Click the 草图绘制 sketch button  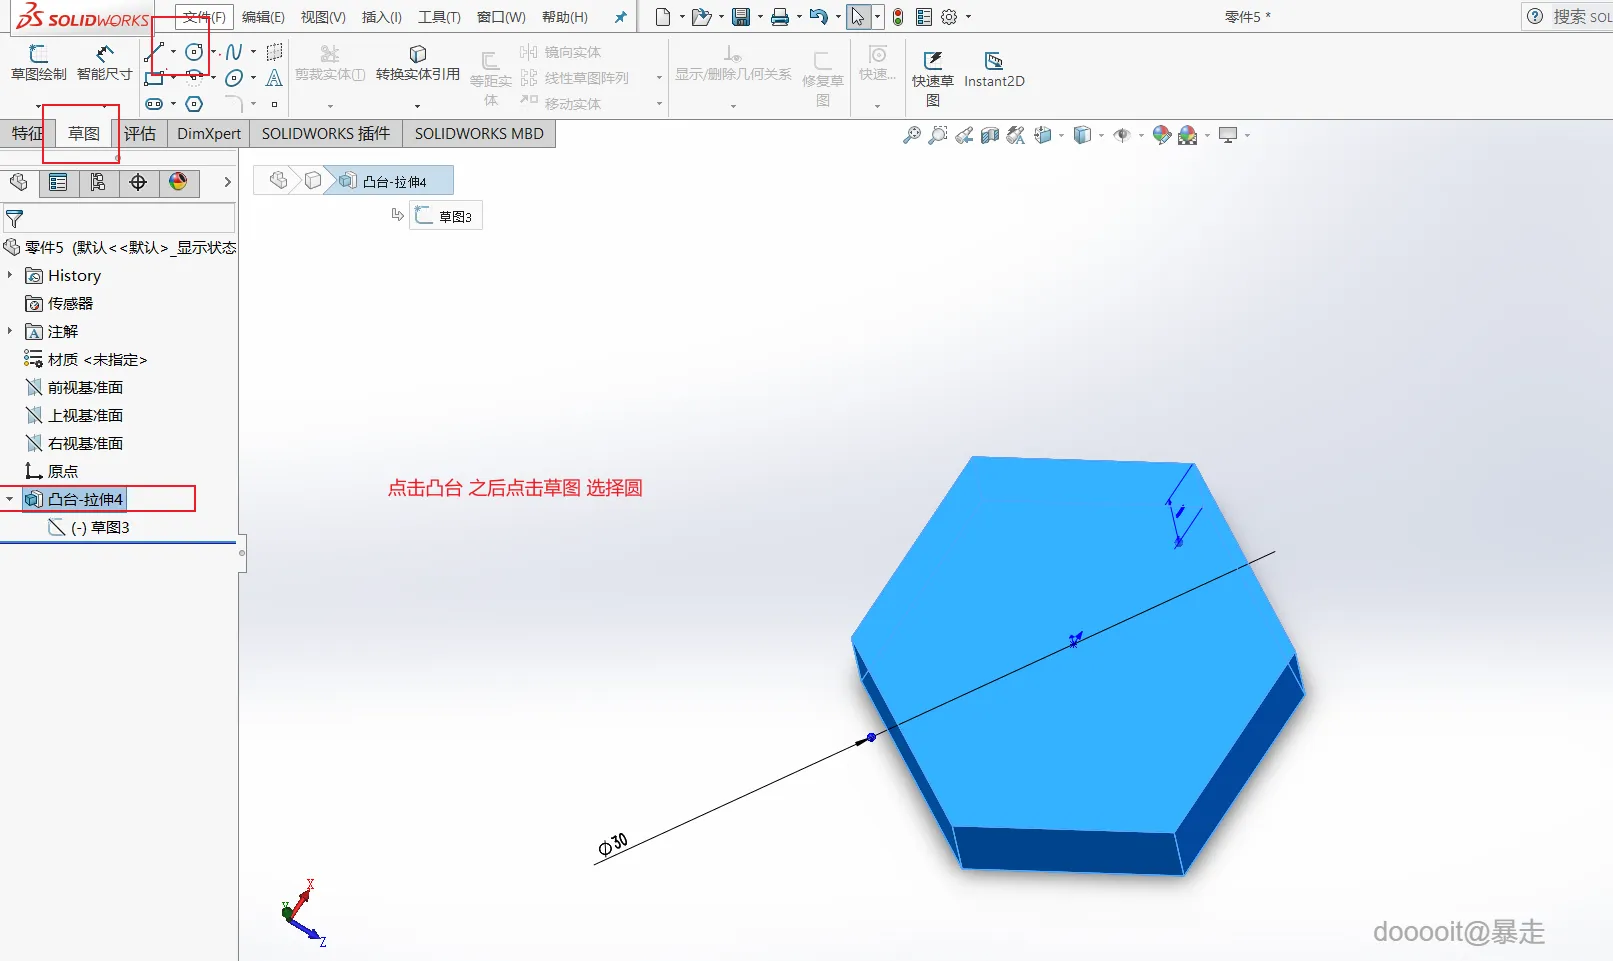click(x=39, y=63)
